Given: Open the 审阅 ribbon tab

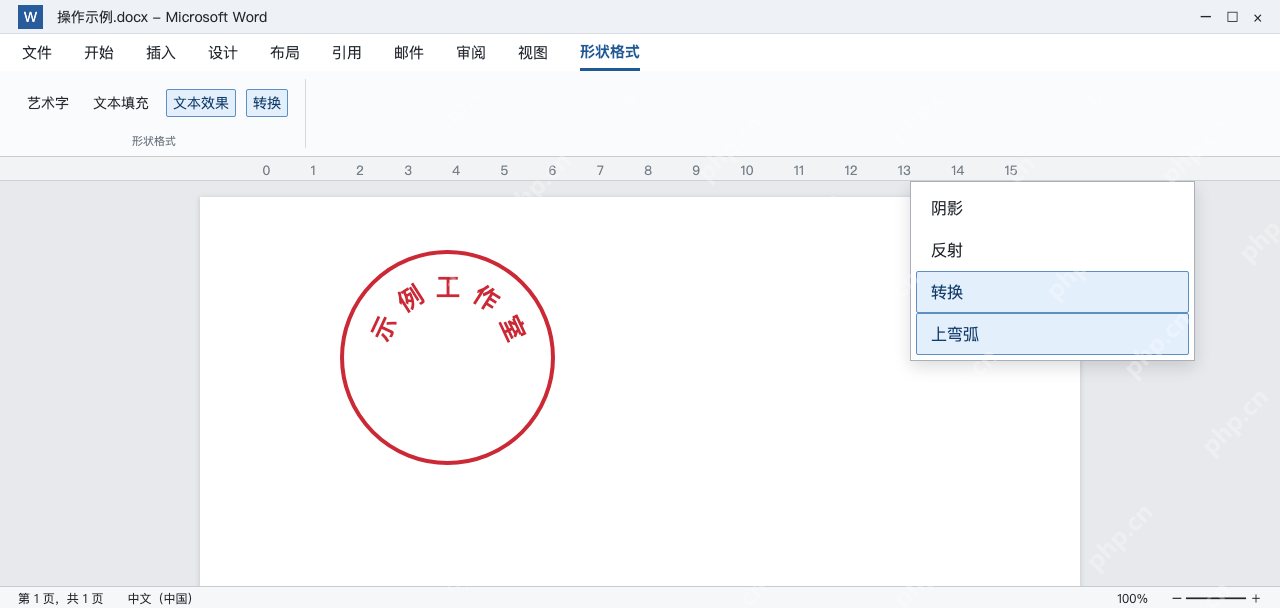Looking at the screenshot, I should tap(471, 53).
